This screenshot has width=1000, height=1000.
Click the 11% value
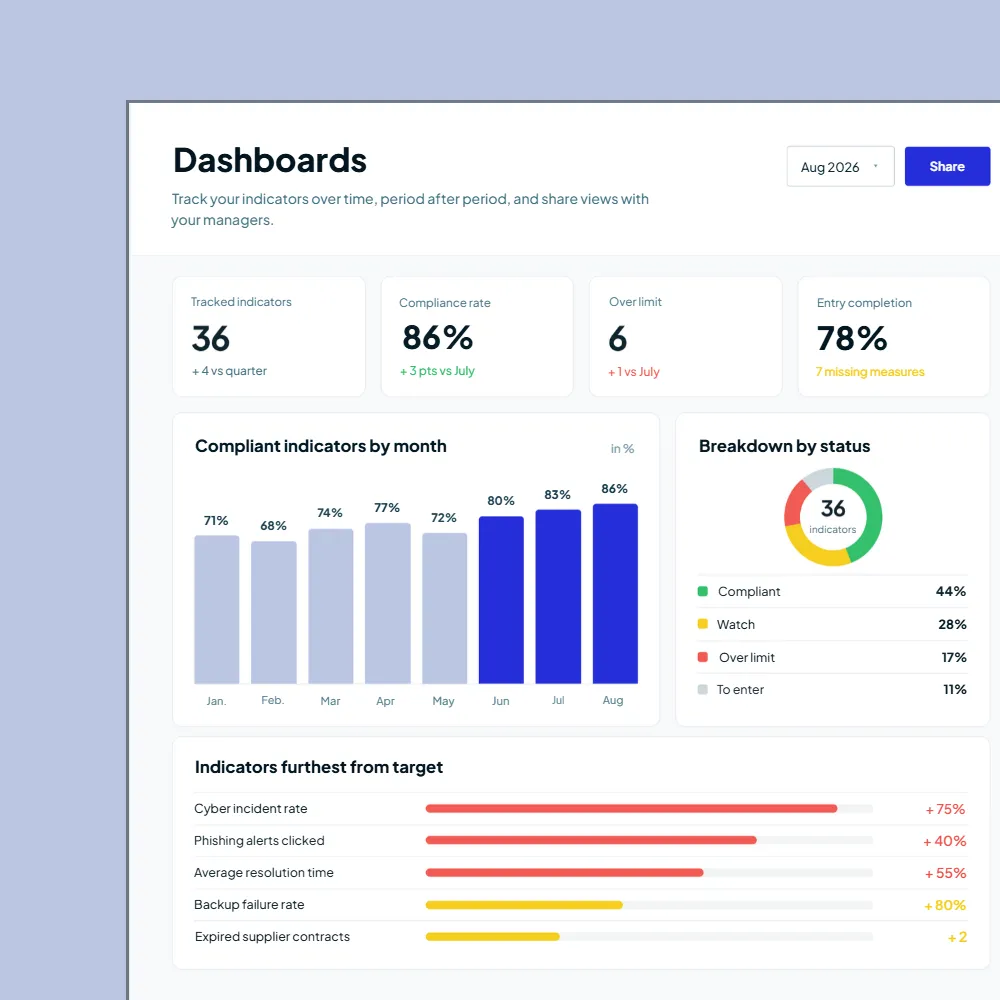pos(955,689)
